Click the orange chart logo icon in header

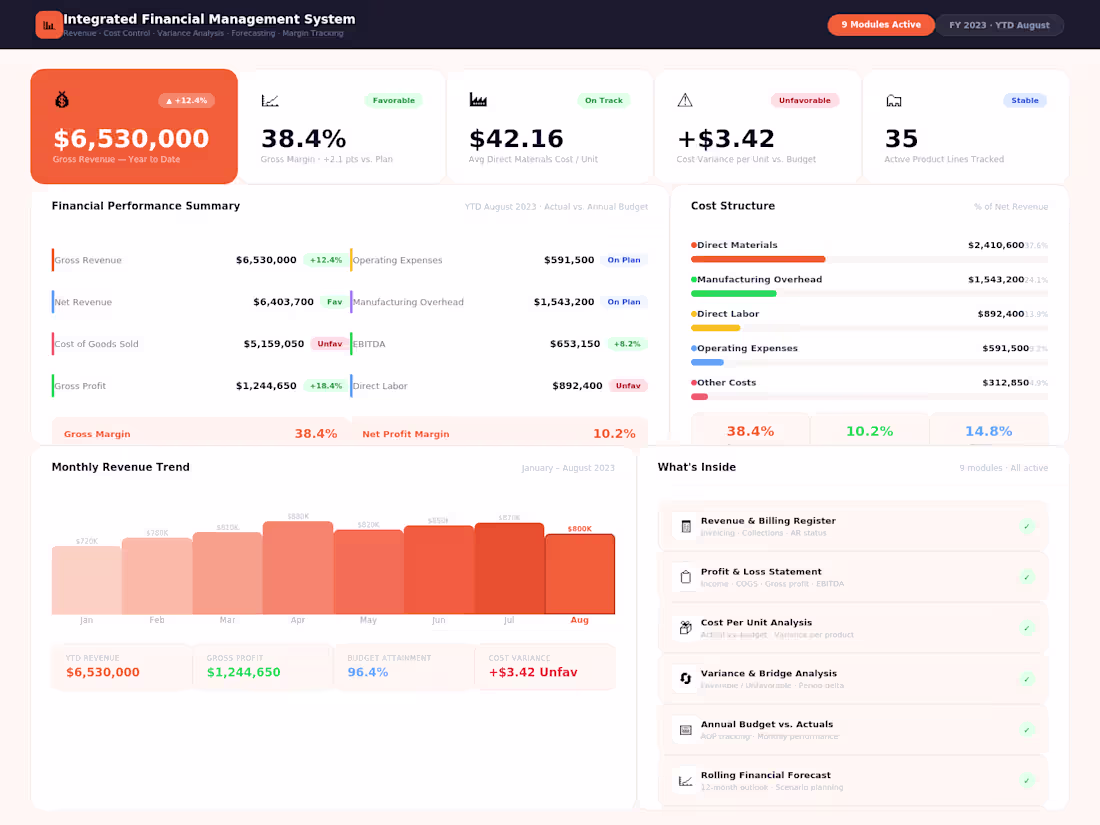[48, 25]
